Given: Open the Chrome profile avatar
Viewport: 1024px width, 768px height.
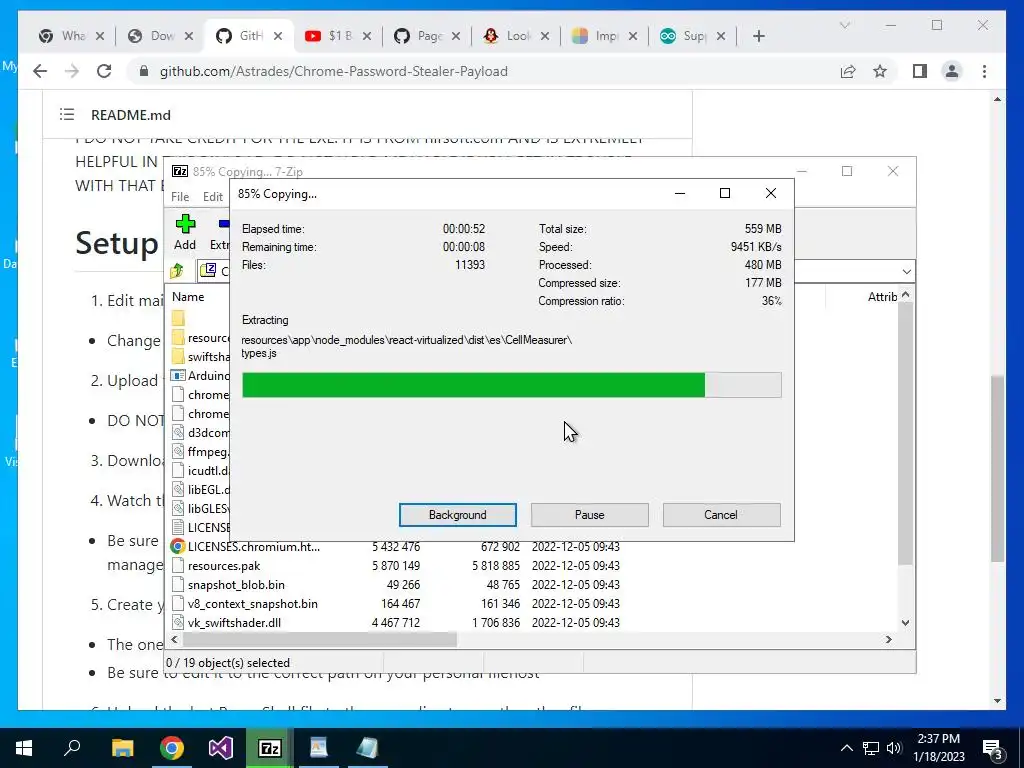Looking at the screenshot, I should (952, 71).
